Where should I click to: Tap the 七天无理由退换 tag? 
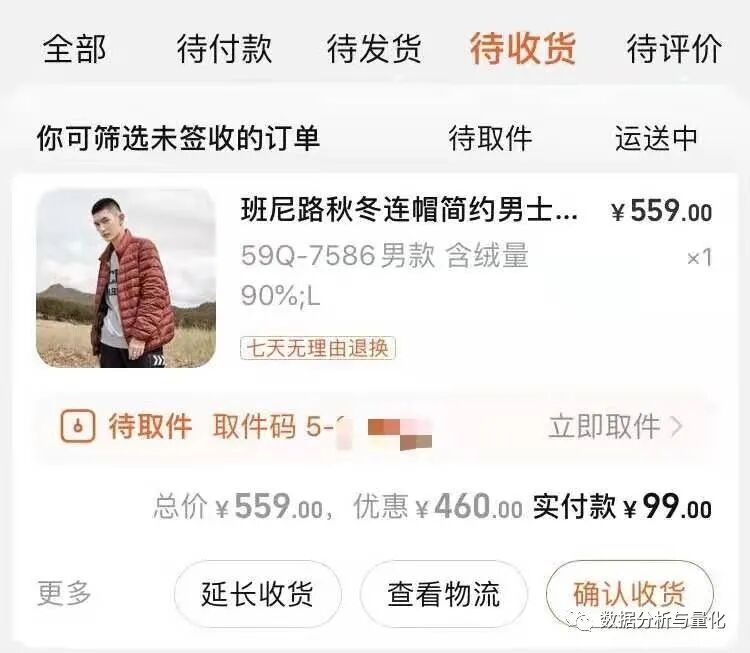[318, 348]
